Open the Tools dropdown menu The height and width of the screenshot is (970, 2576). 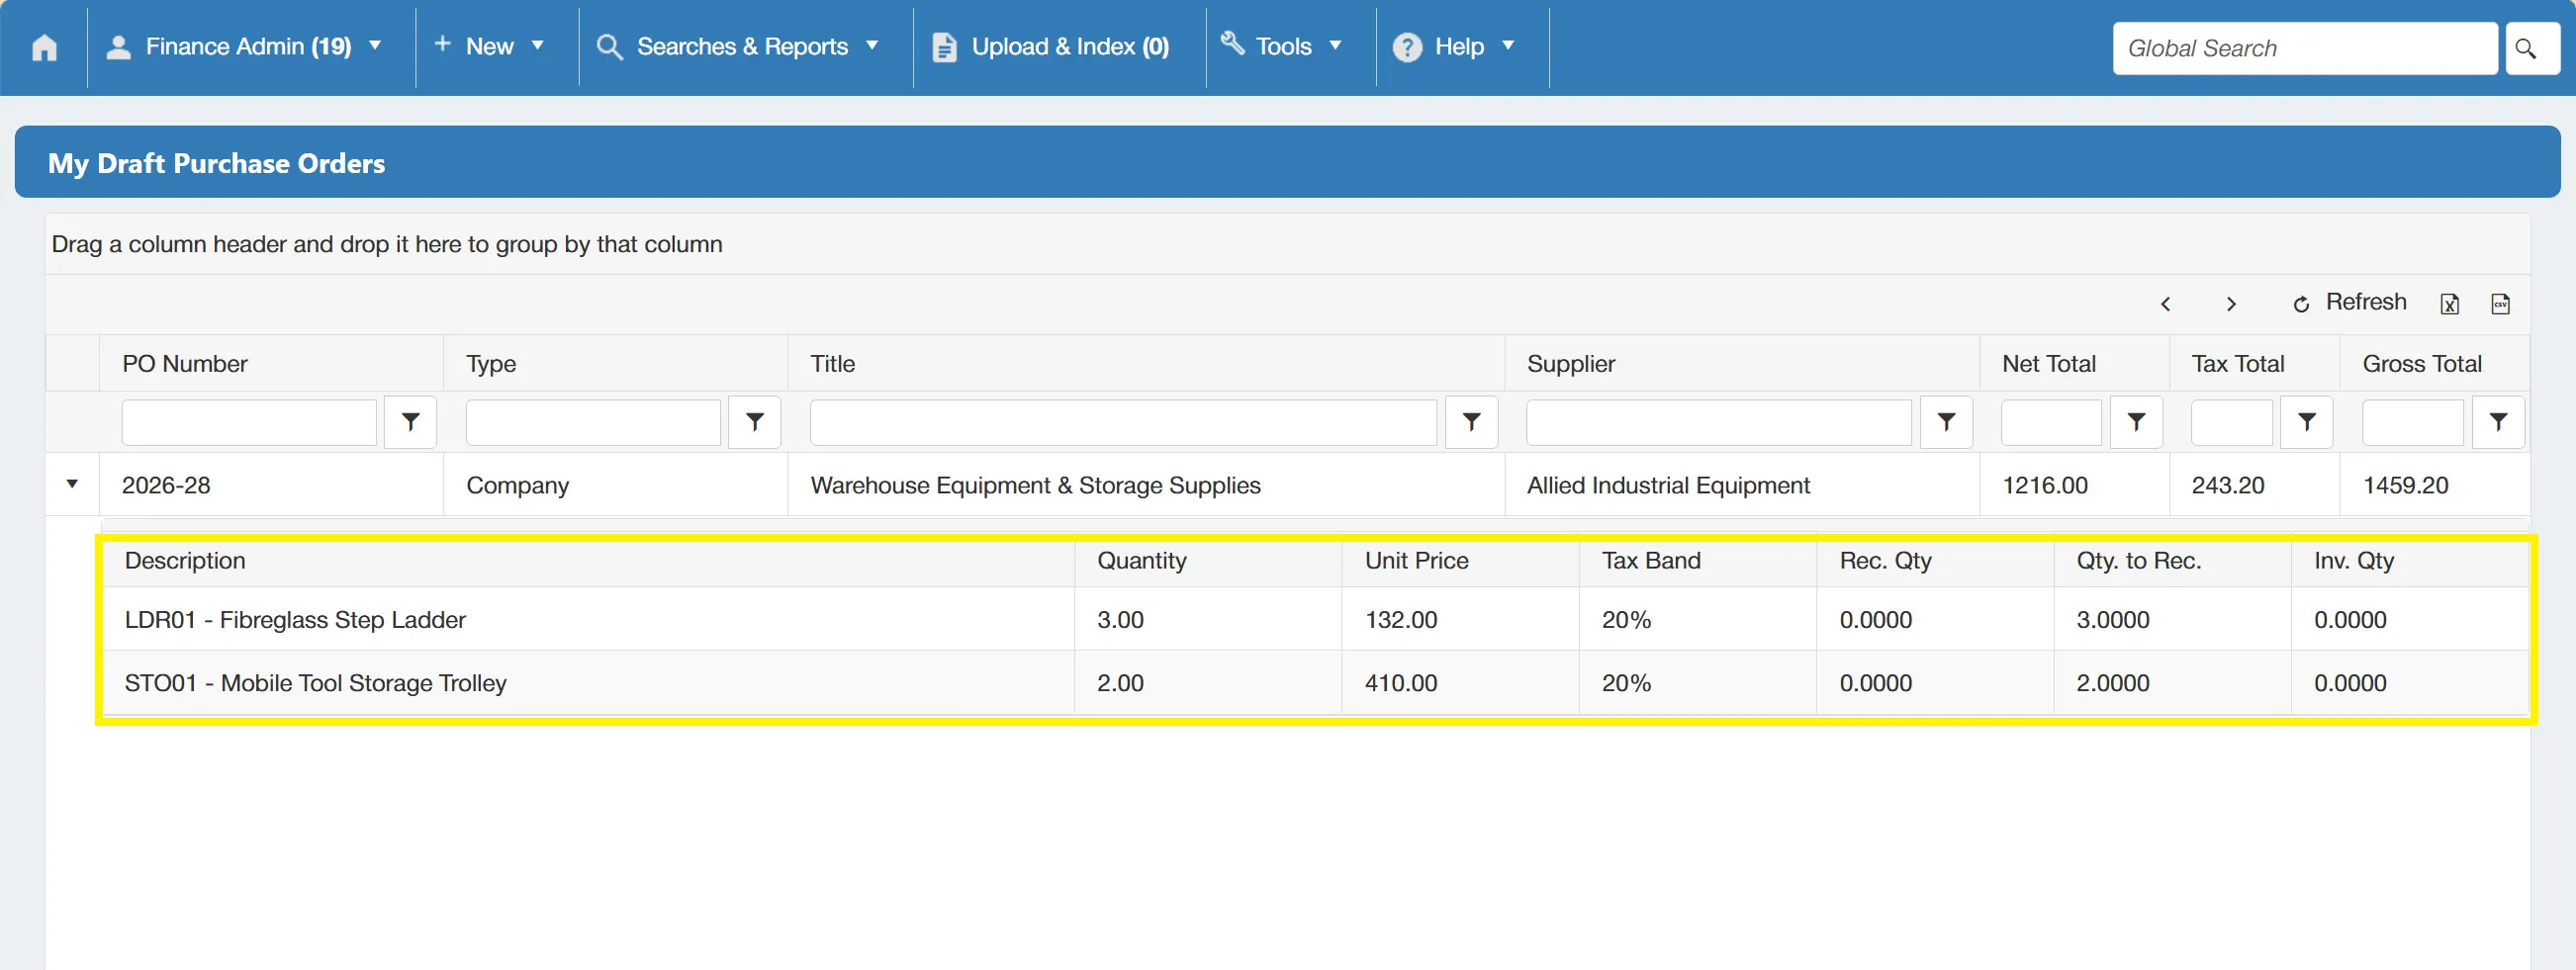click(x=1282, y=47)
